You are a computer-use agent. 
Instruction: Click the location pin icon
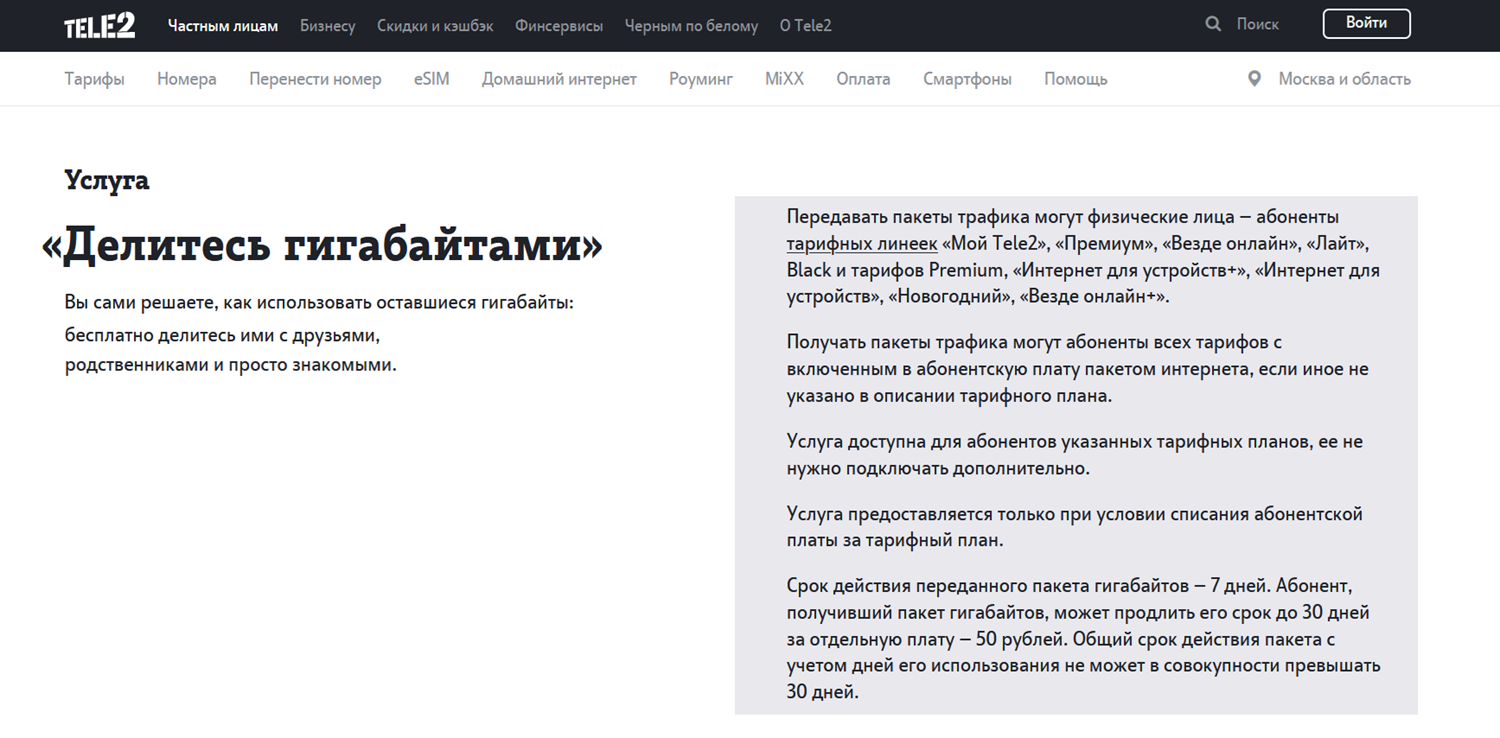coord(1254,79)
